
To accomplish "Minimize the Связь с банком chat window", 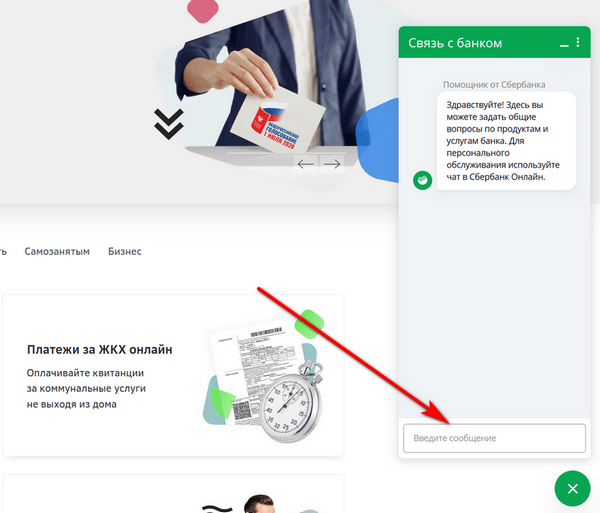I will tap(564, 45).
